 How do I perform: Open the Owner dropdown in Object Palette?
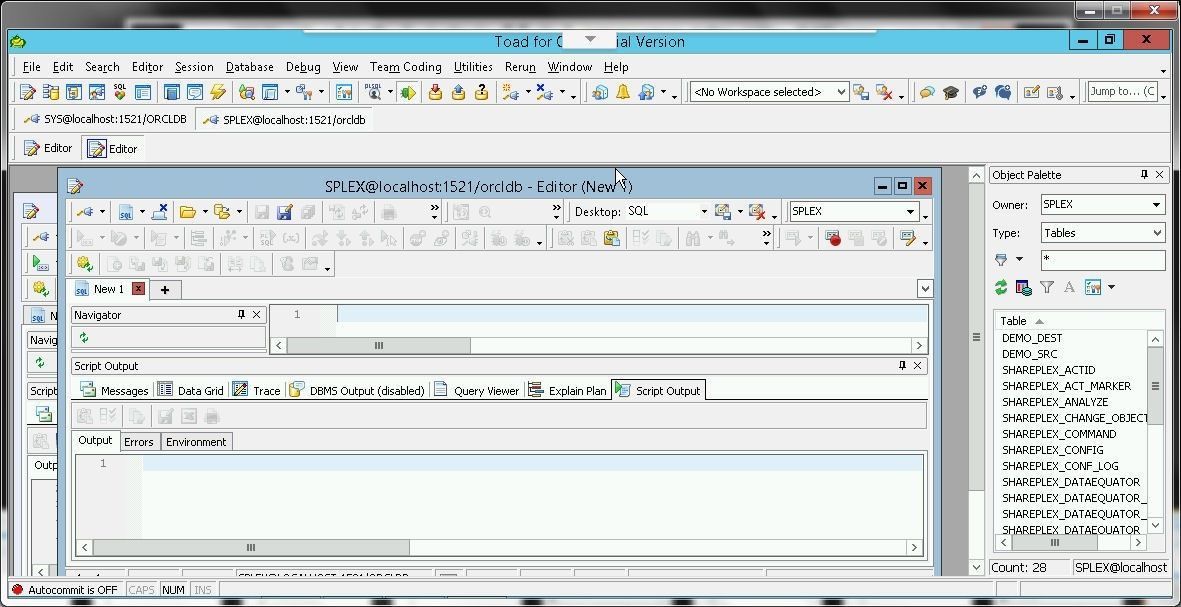click(x=1156, y=205)
